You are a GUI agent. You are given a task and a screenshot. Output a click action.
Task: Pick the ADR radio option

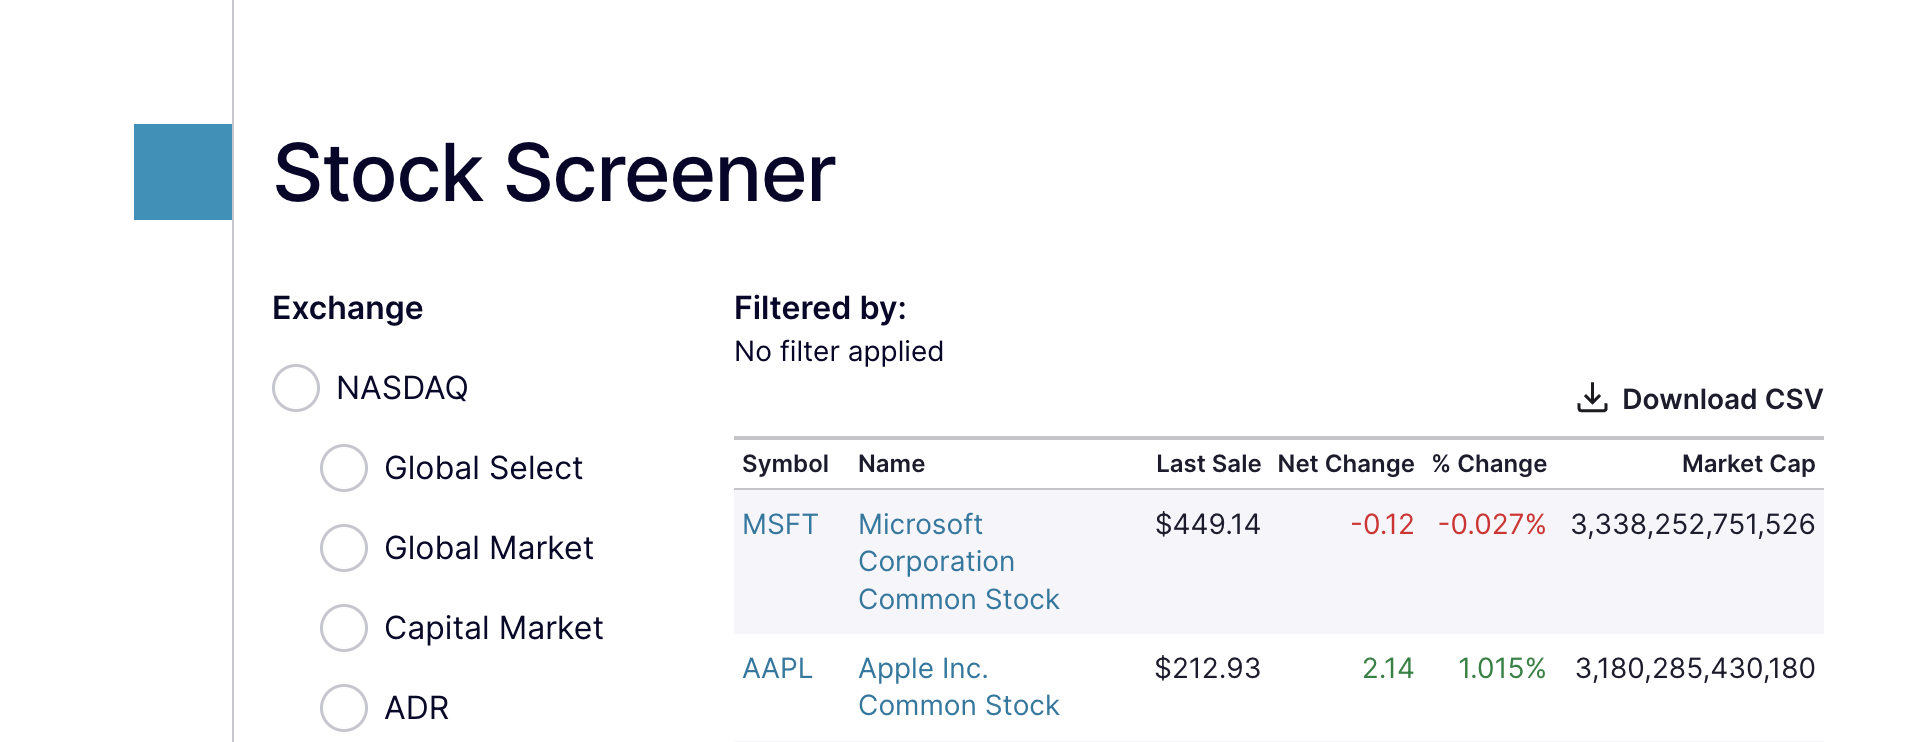(x=344, y=708)
